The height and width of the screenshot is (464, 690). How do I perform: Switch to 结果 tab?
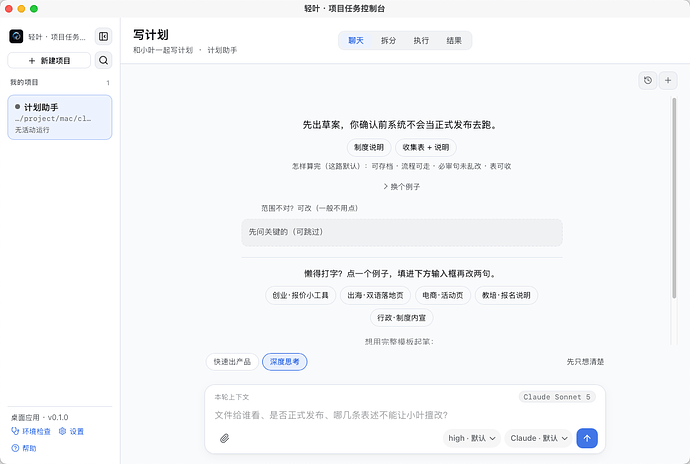point(454,41)
